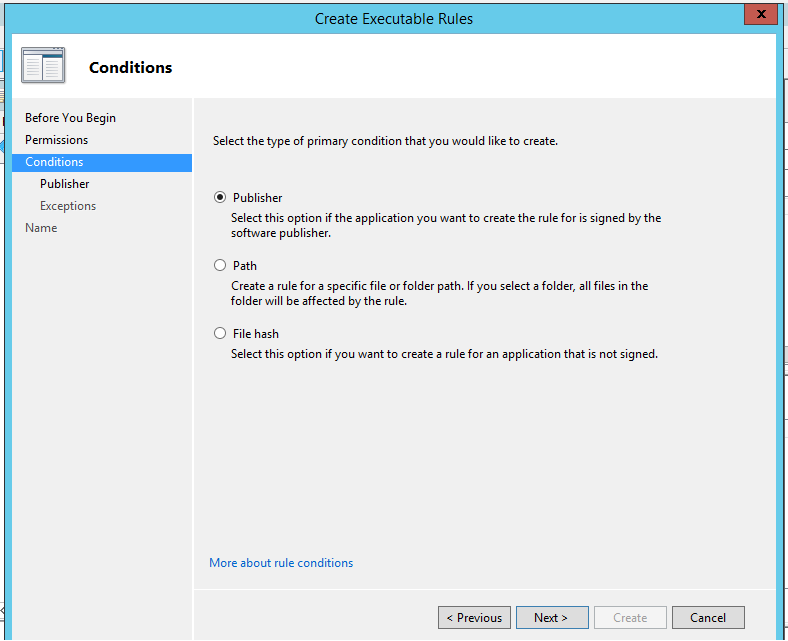The height and width of the screenshot is (641, 788).
Task: Open More about rule conditions link
Action: pos(281,563)
